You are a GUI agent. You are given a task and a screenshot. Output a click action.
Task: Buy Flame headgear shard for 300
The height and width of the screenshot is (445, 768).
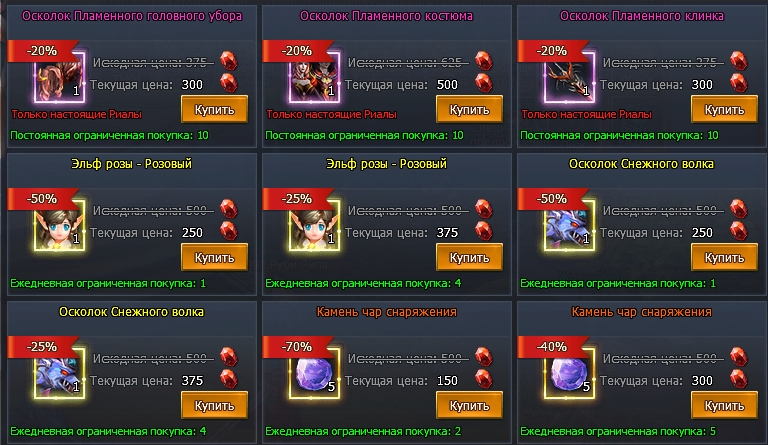[215, 109]
